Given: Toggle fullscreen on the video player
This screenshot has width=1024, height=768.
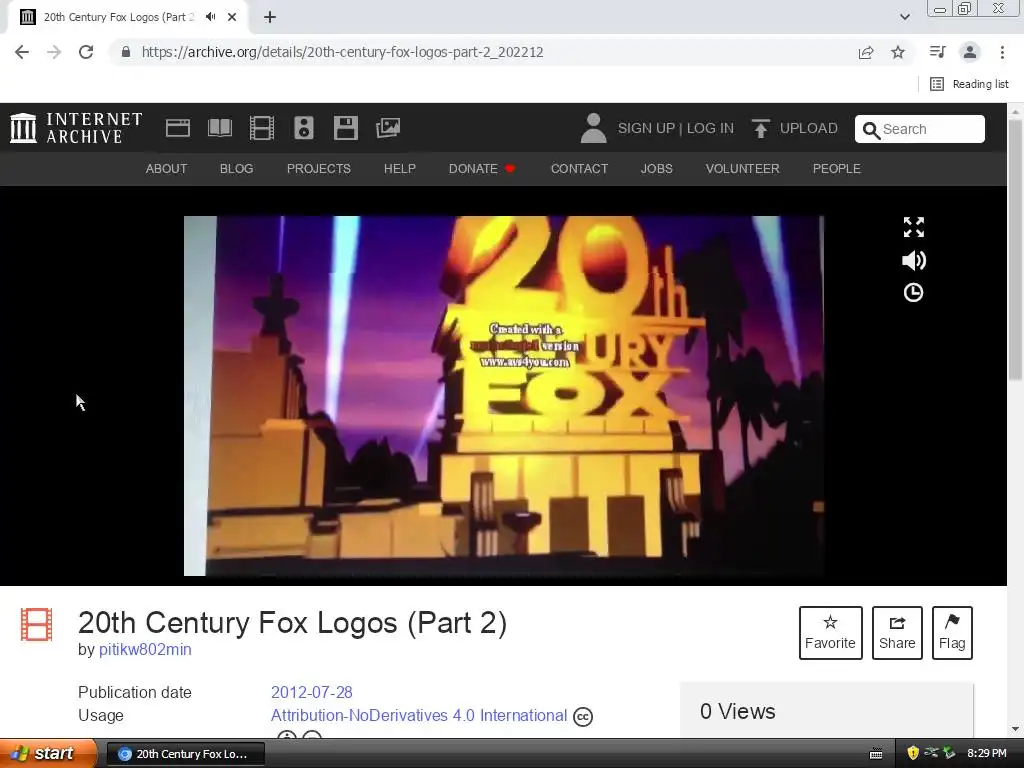Looking at the screenshot, I should [914, 227].
